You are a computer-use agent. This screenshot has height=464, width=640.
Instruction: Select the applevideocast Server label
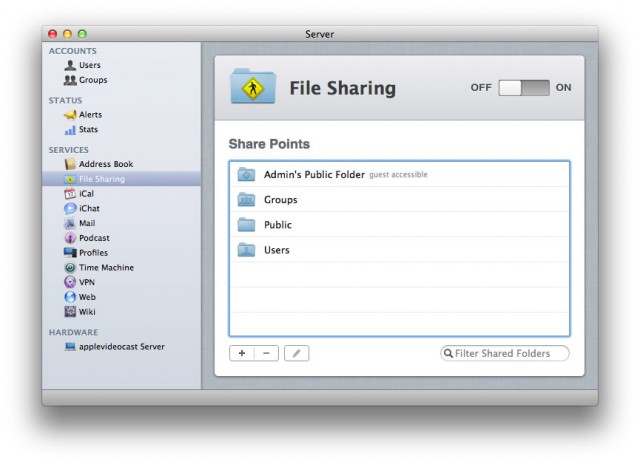122,347
